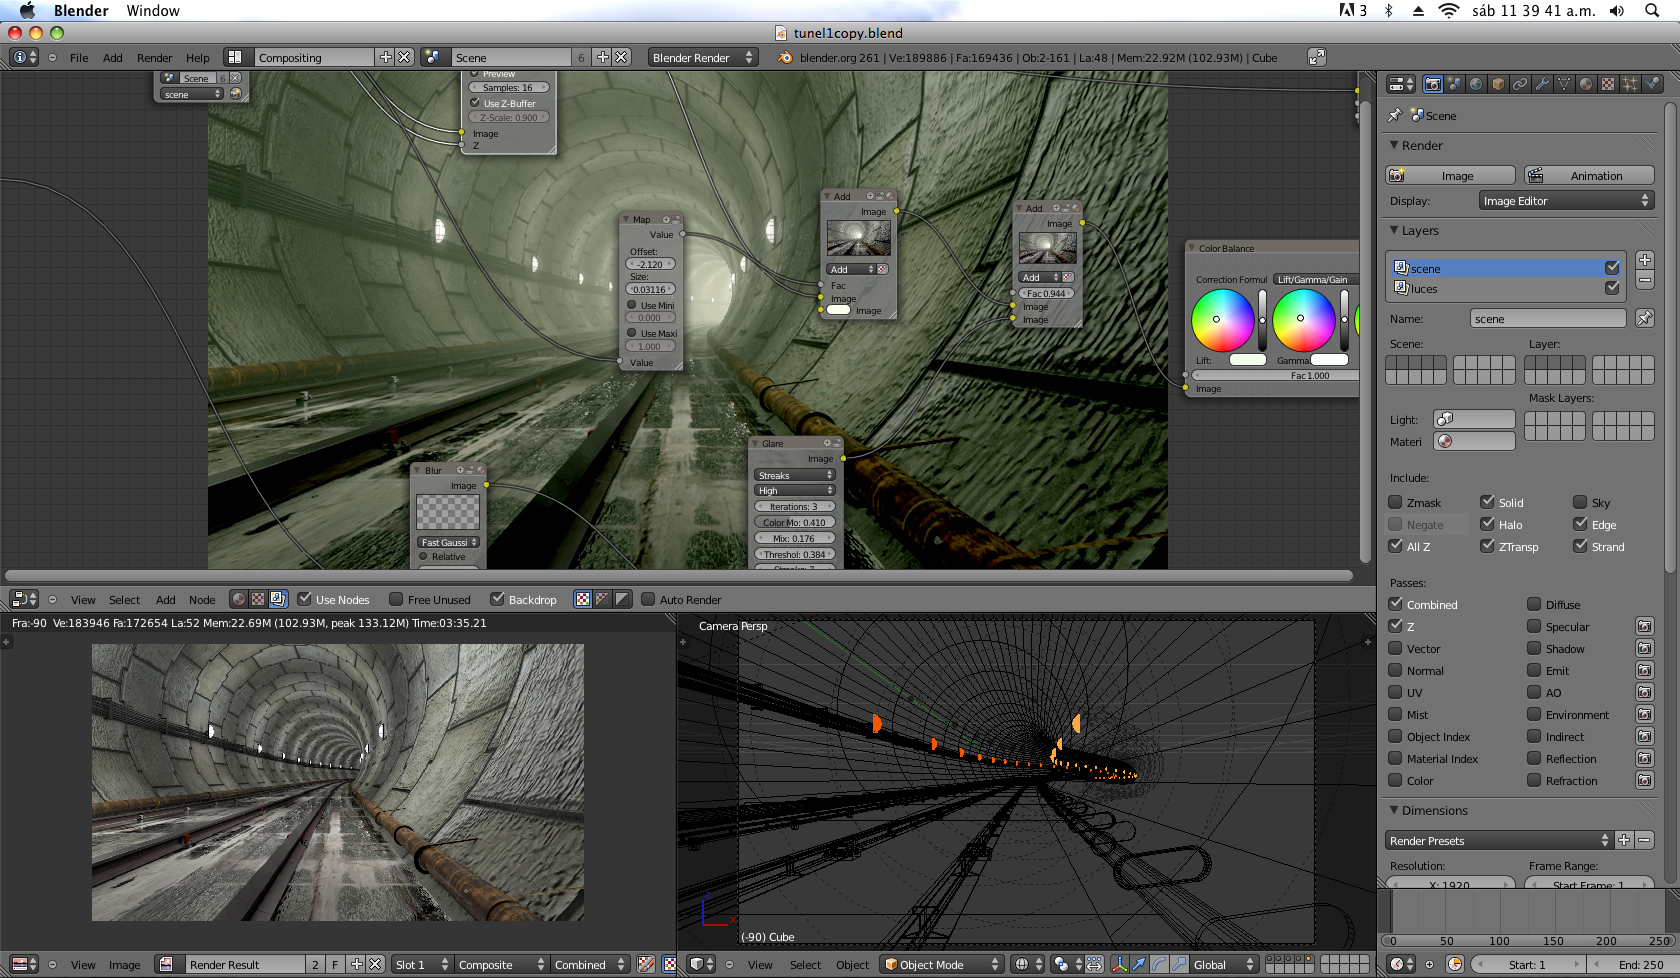1680x978 pixels.
Task: Enable Free Unused checkbox
Action: pyautogui.click(x=396, y=599)
